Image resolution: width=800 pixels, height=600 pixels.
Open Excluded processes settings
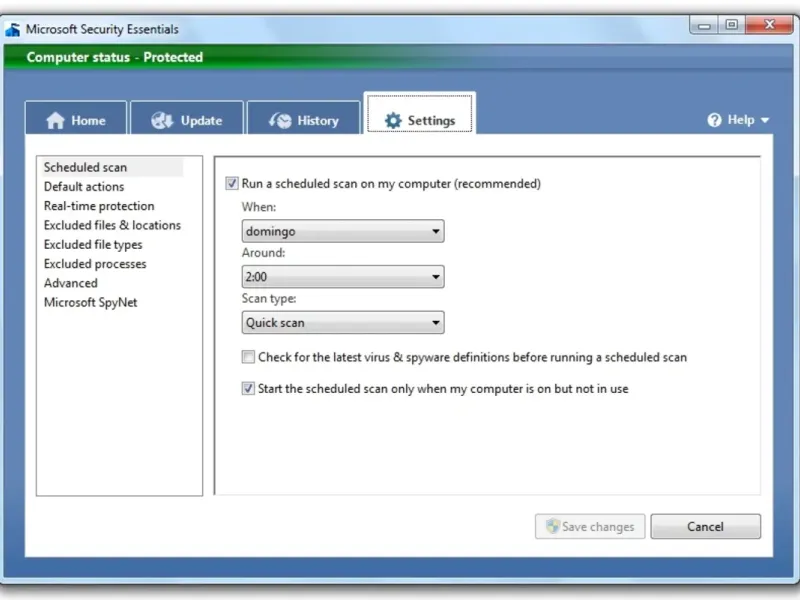95,264
